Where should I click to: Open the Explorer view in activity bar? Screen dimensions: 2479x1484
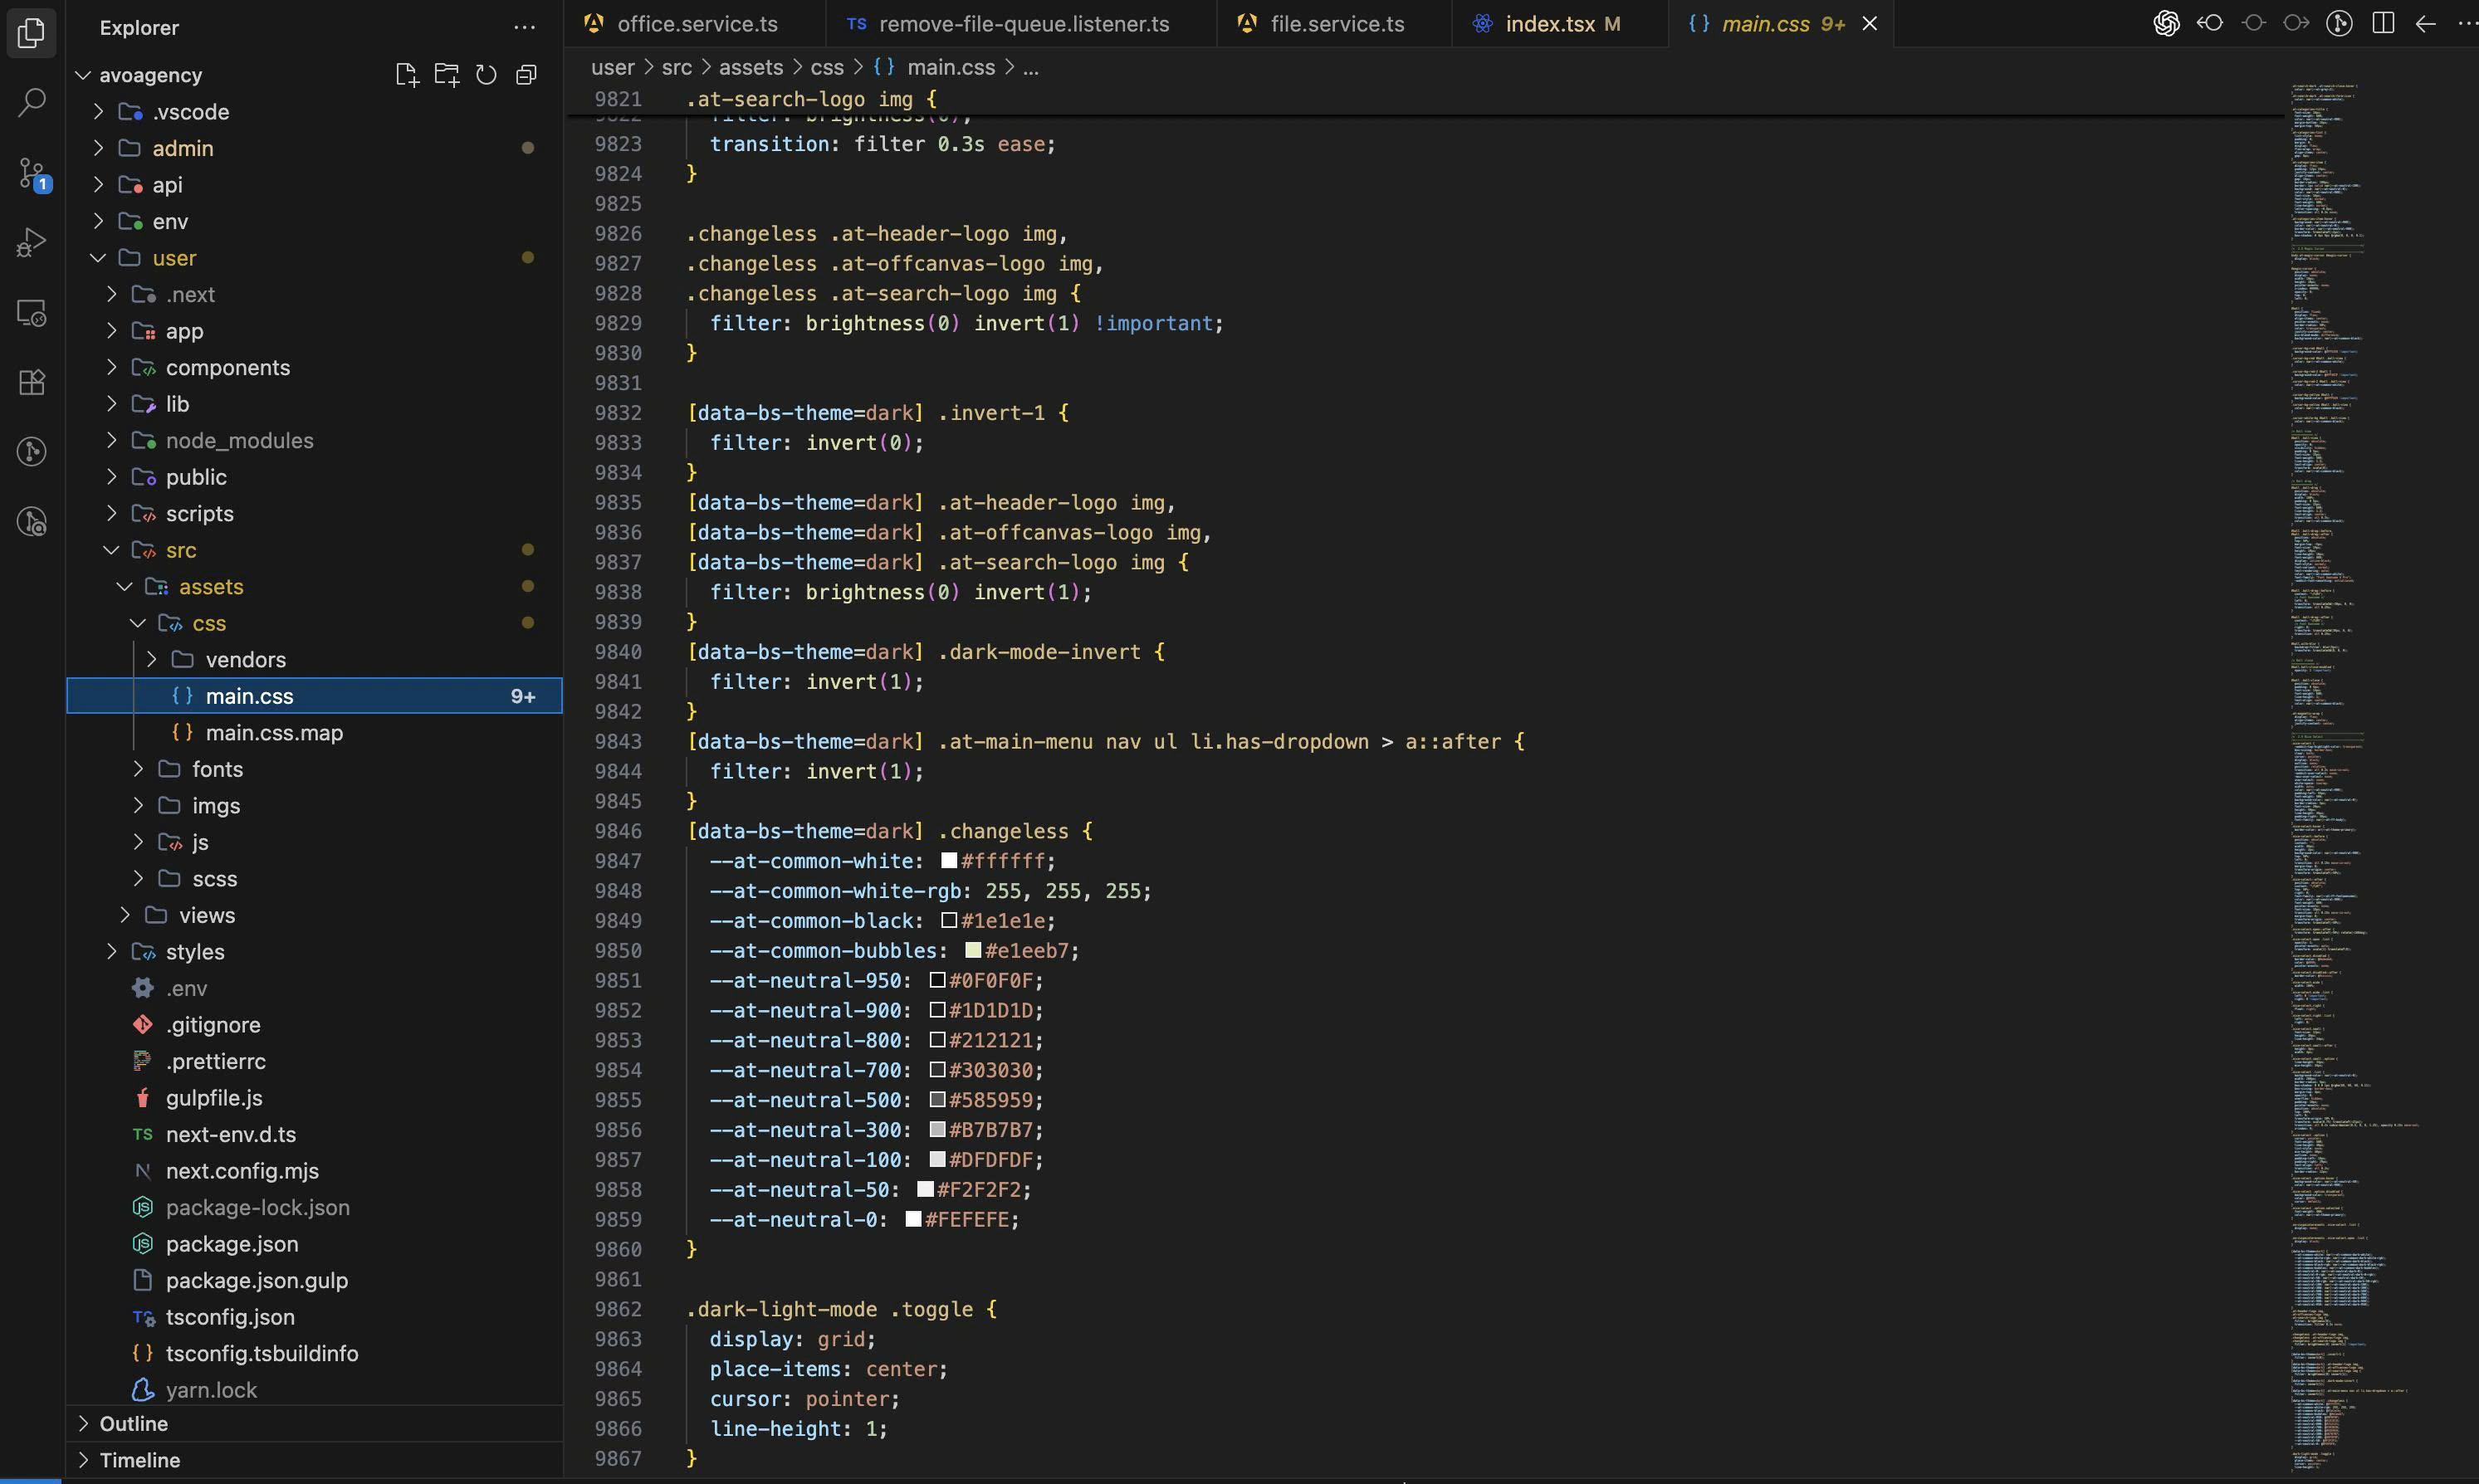pyautogui.click(x=32, y=33)
